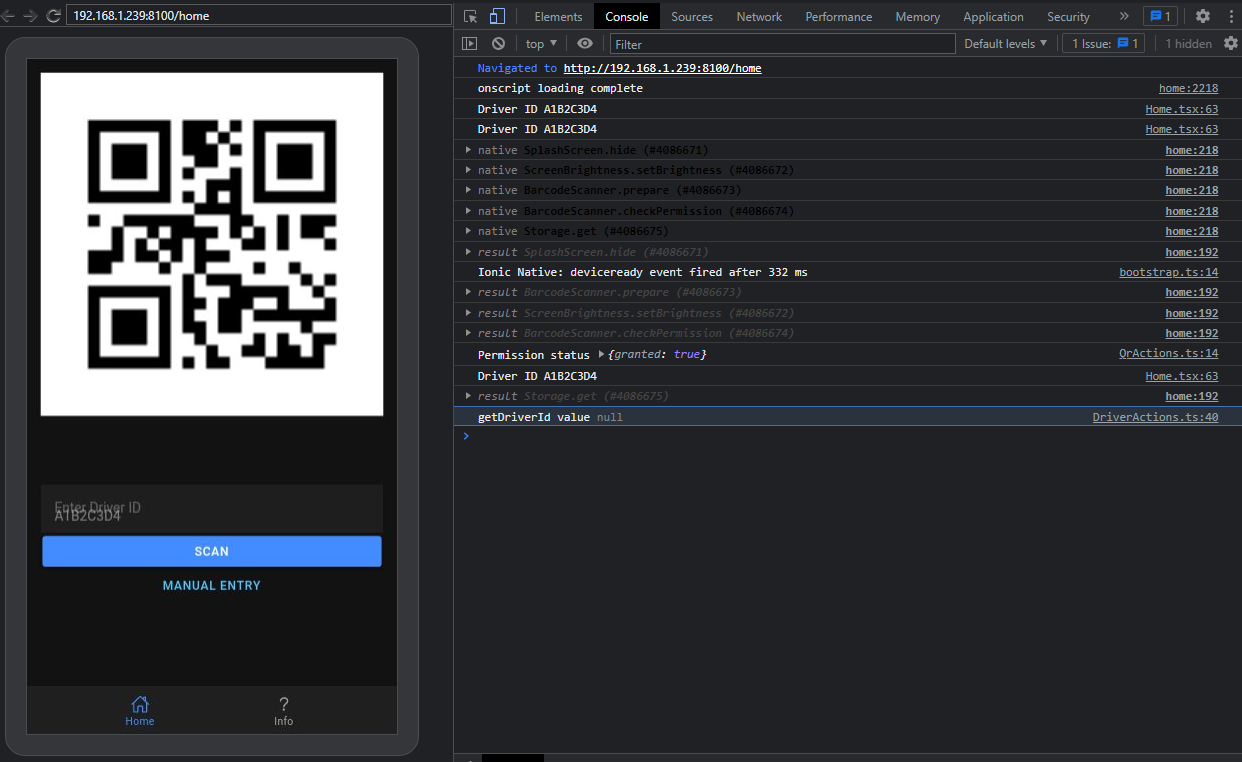
Task: Click the MANUAL ENTRY button
Action: click(212, 585)
